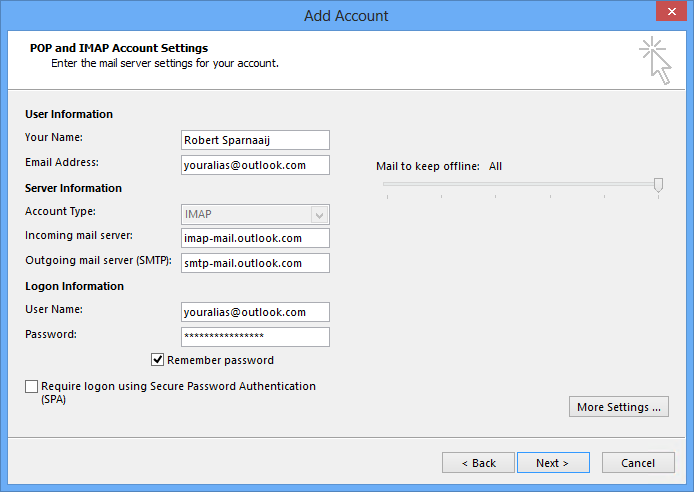
Task: Close the Add Account dialog
Action: click(671, 11)
